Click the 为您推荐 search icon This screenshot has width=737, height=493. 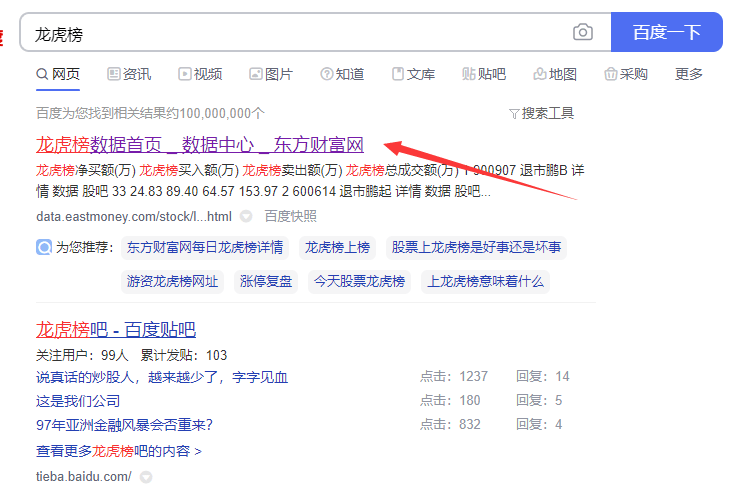click(x=44, y=247)
